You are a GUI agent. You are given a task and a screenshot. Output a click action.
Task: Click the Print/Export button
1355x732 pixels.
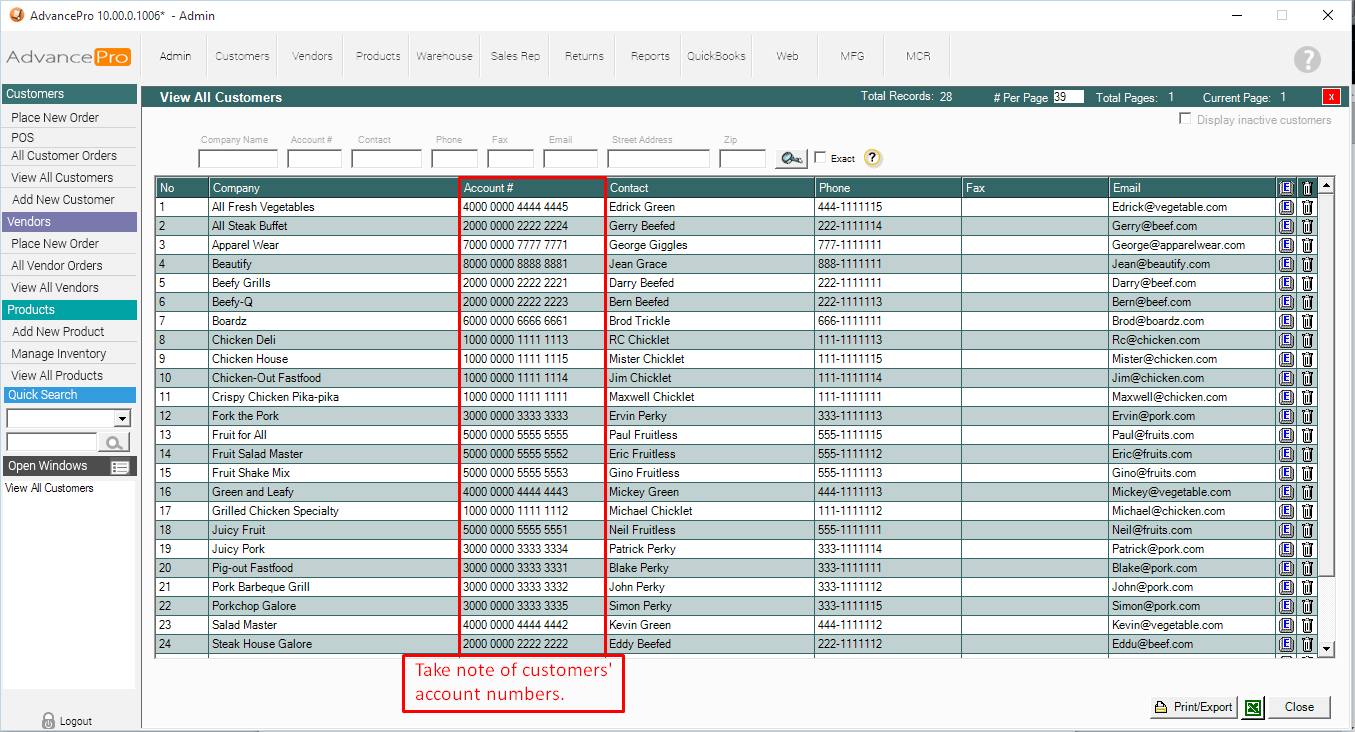tap(1193, 707)
